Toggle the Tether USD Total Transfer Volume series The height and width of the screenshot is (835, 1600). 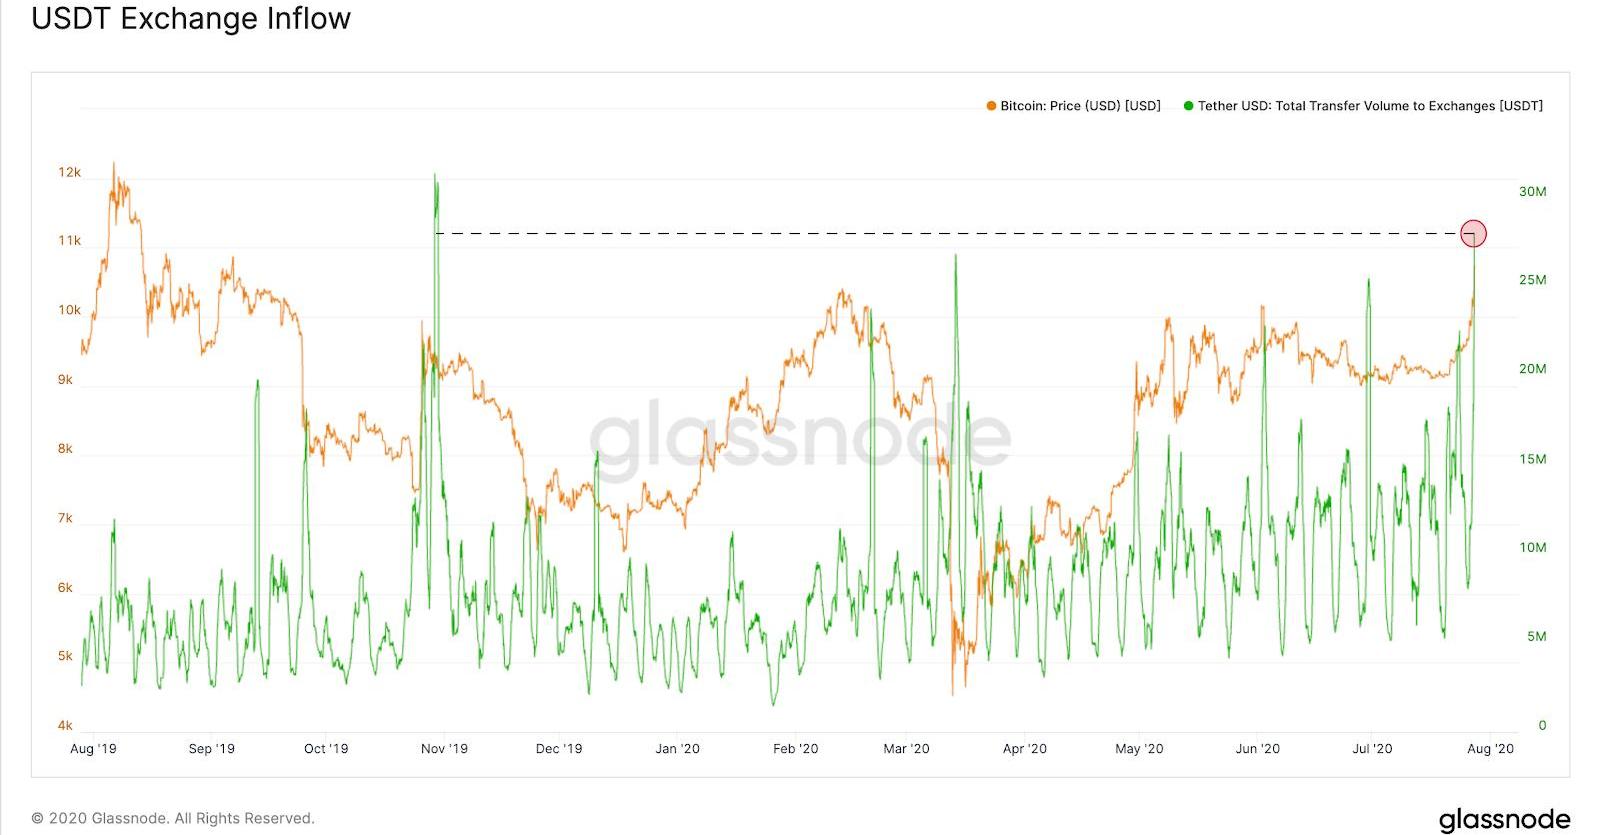(x=1370, y=106)
